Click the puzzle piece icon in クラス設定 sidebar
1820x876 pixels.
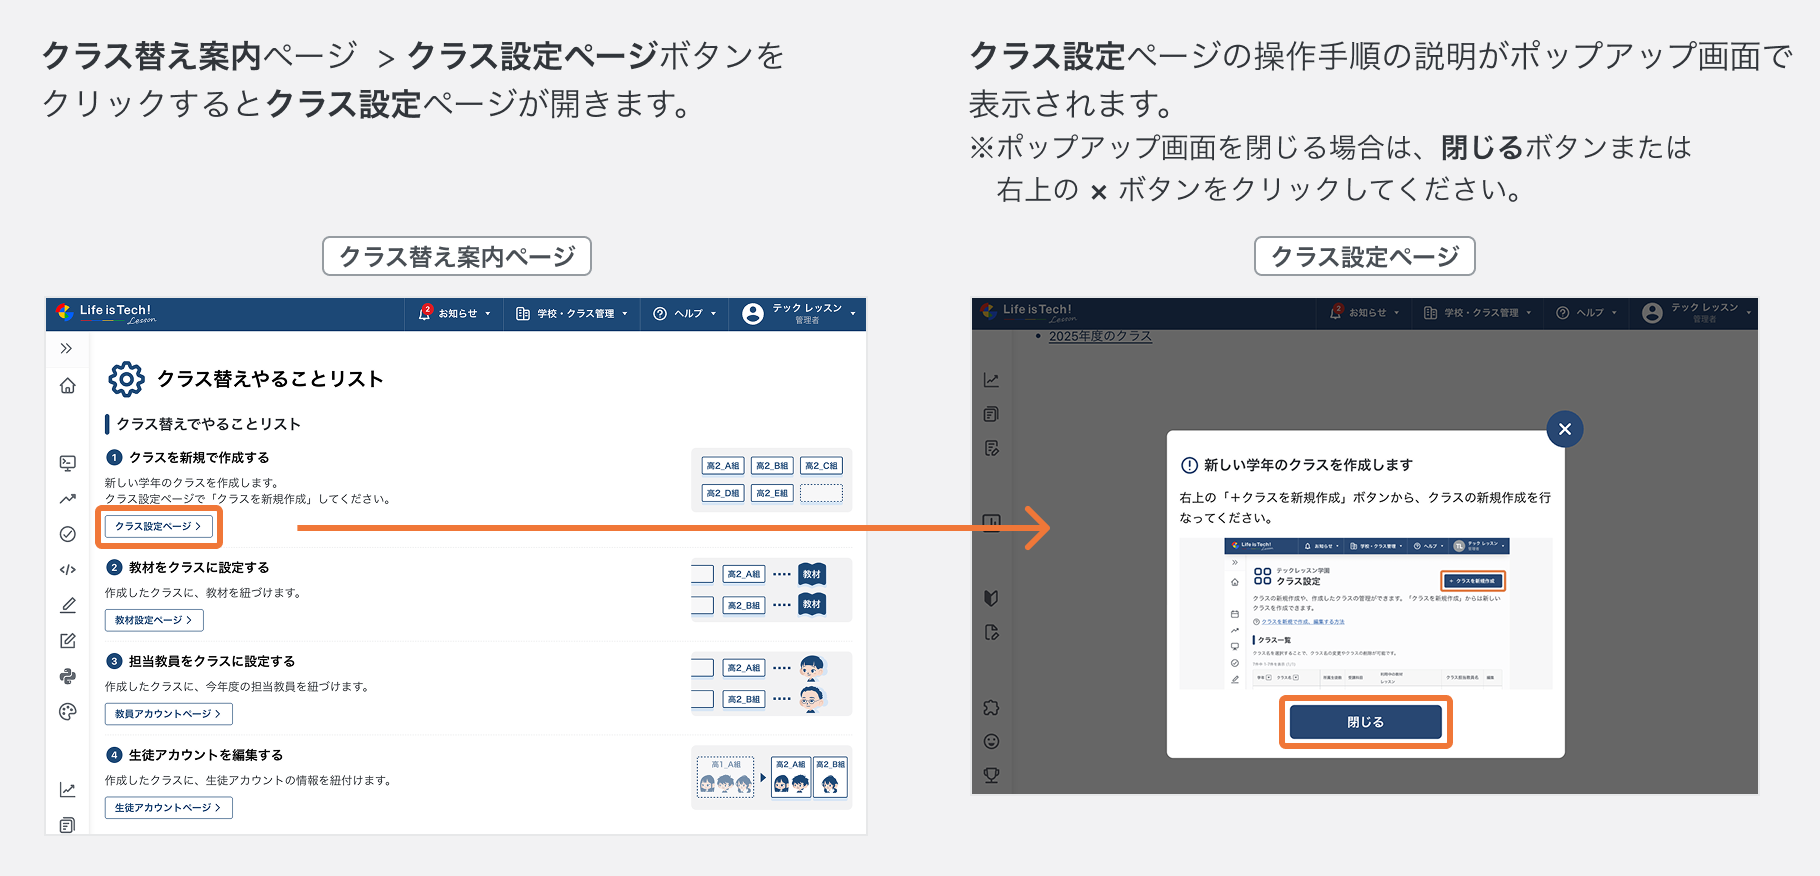click(991, 707)
